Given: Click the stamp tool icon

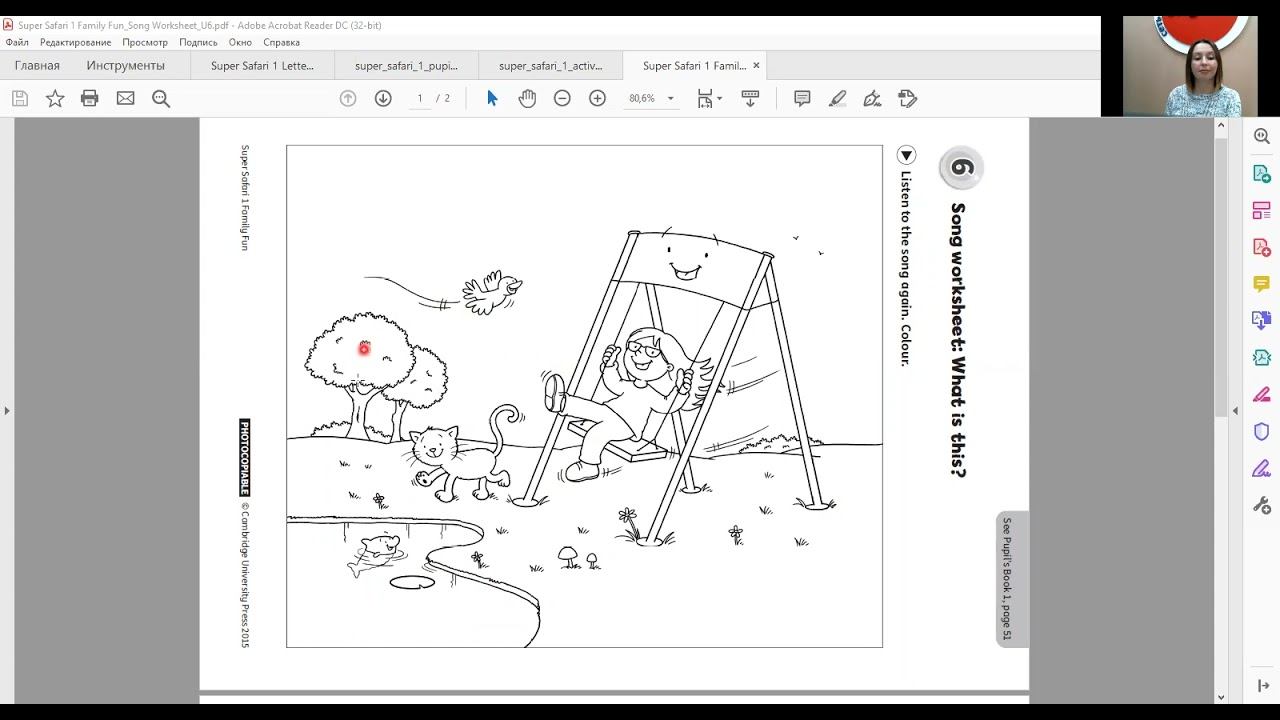Looking at the screenshot, I should click(x=908, y=98).
